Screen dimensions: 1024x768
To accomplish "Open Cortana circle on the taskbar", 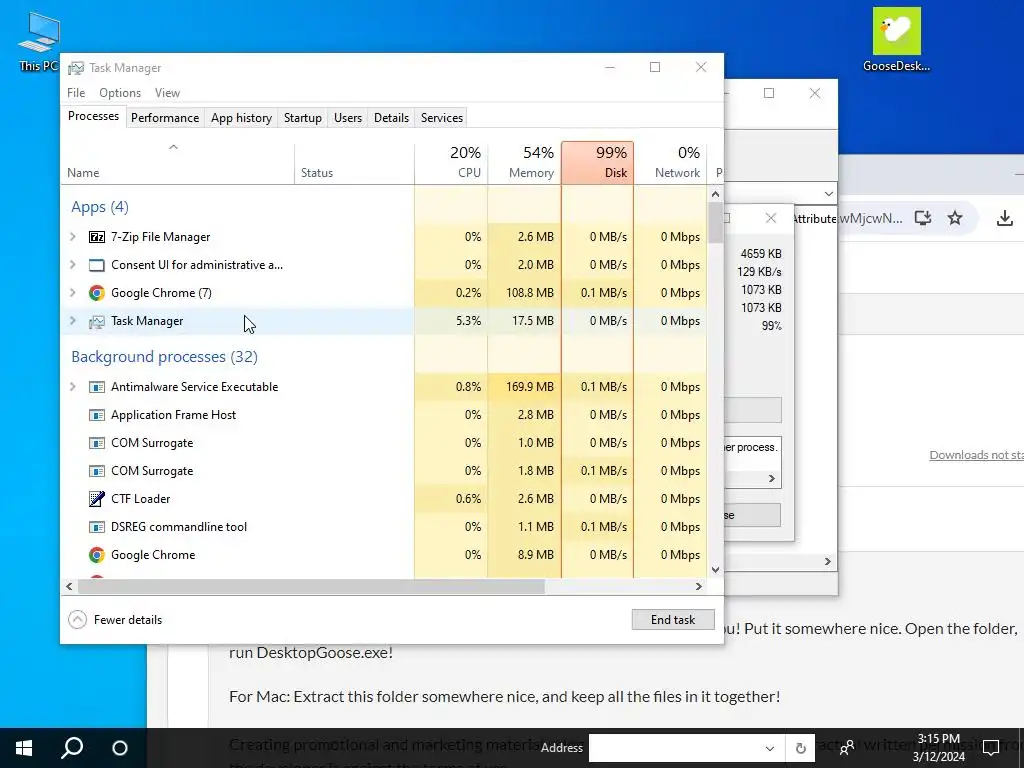I will pyautogui.click(x=120, y=748).
